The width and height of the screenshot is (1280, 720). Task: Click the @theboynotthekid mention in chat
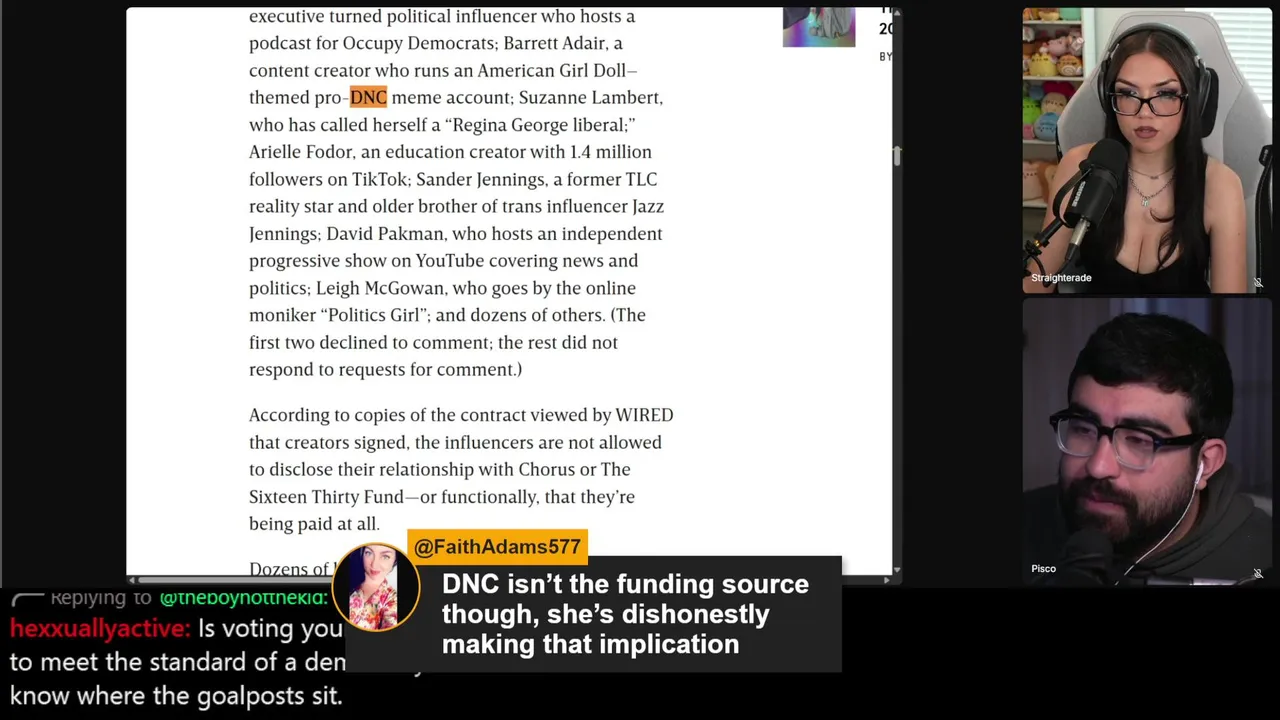(x=244, y=598)
